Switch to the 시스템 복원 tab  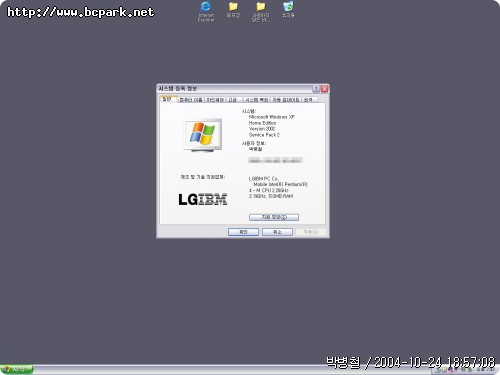coord(257,100)
